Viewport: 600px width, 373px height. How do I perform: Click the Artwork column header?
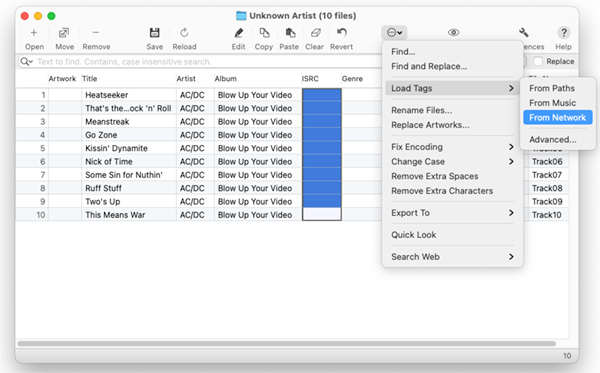tap(62, 79)
